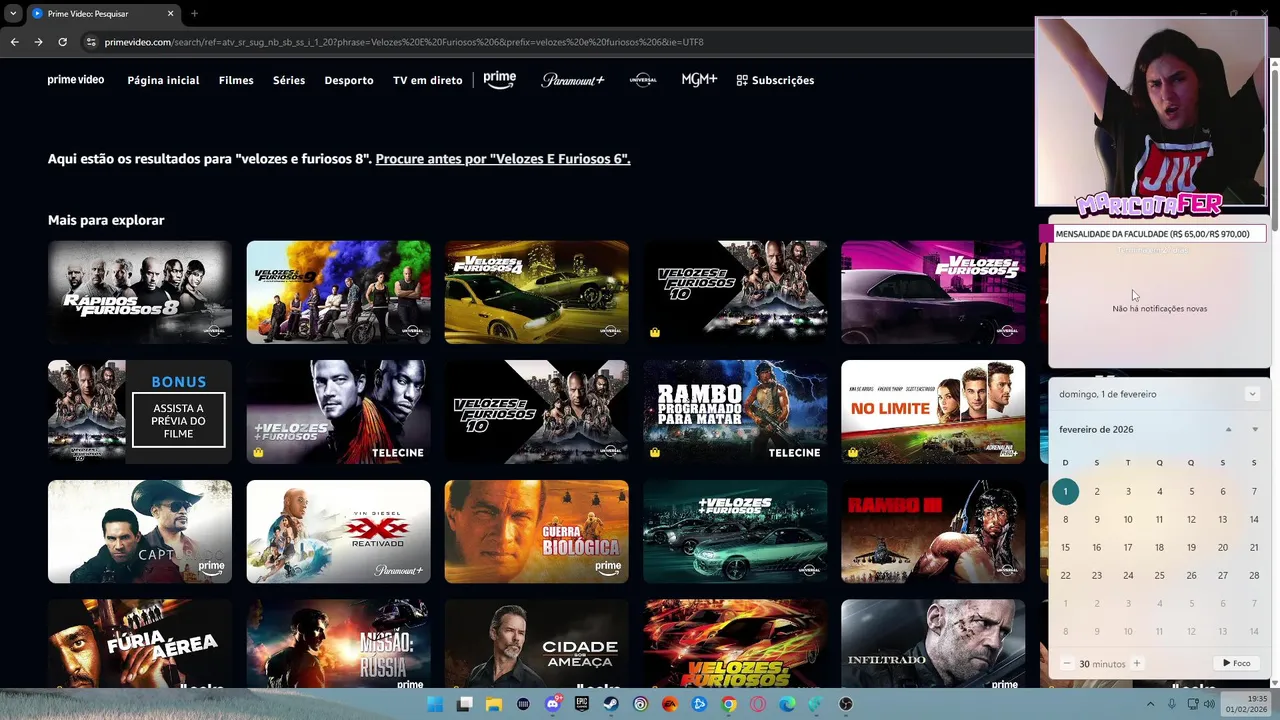Screen dimensions: 1280x720
Task: Open Rambo Programado Para Matar thumbnail
Action: pyautogui.click(x=735, y=412)
